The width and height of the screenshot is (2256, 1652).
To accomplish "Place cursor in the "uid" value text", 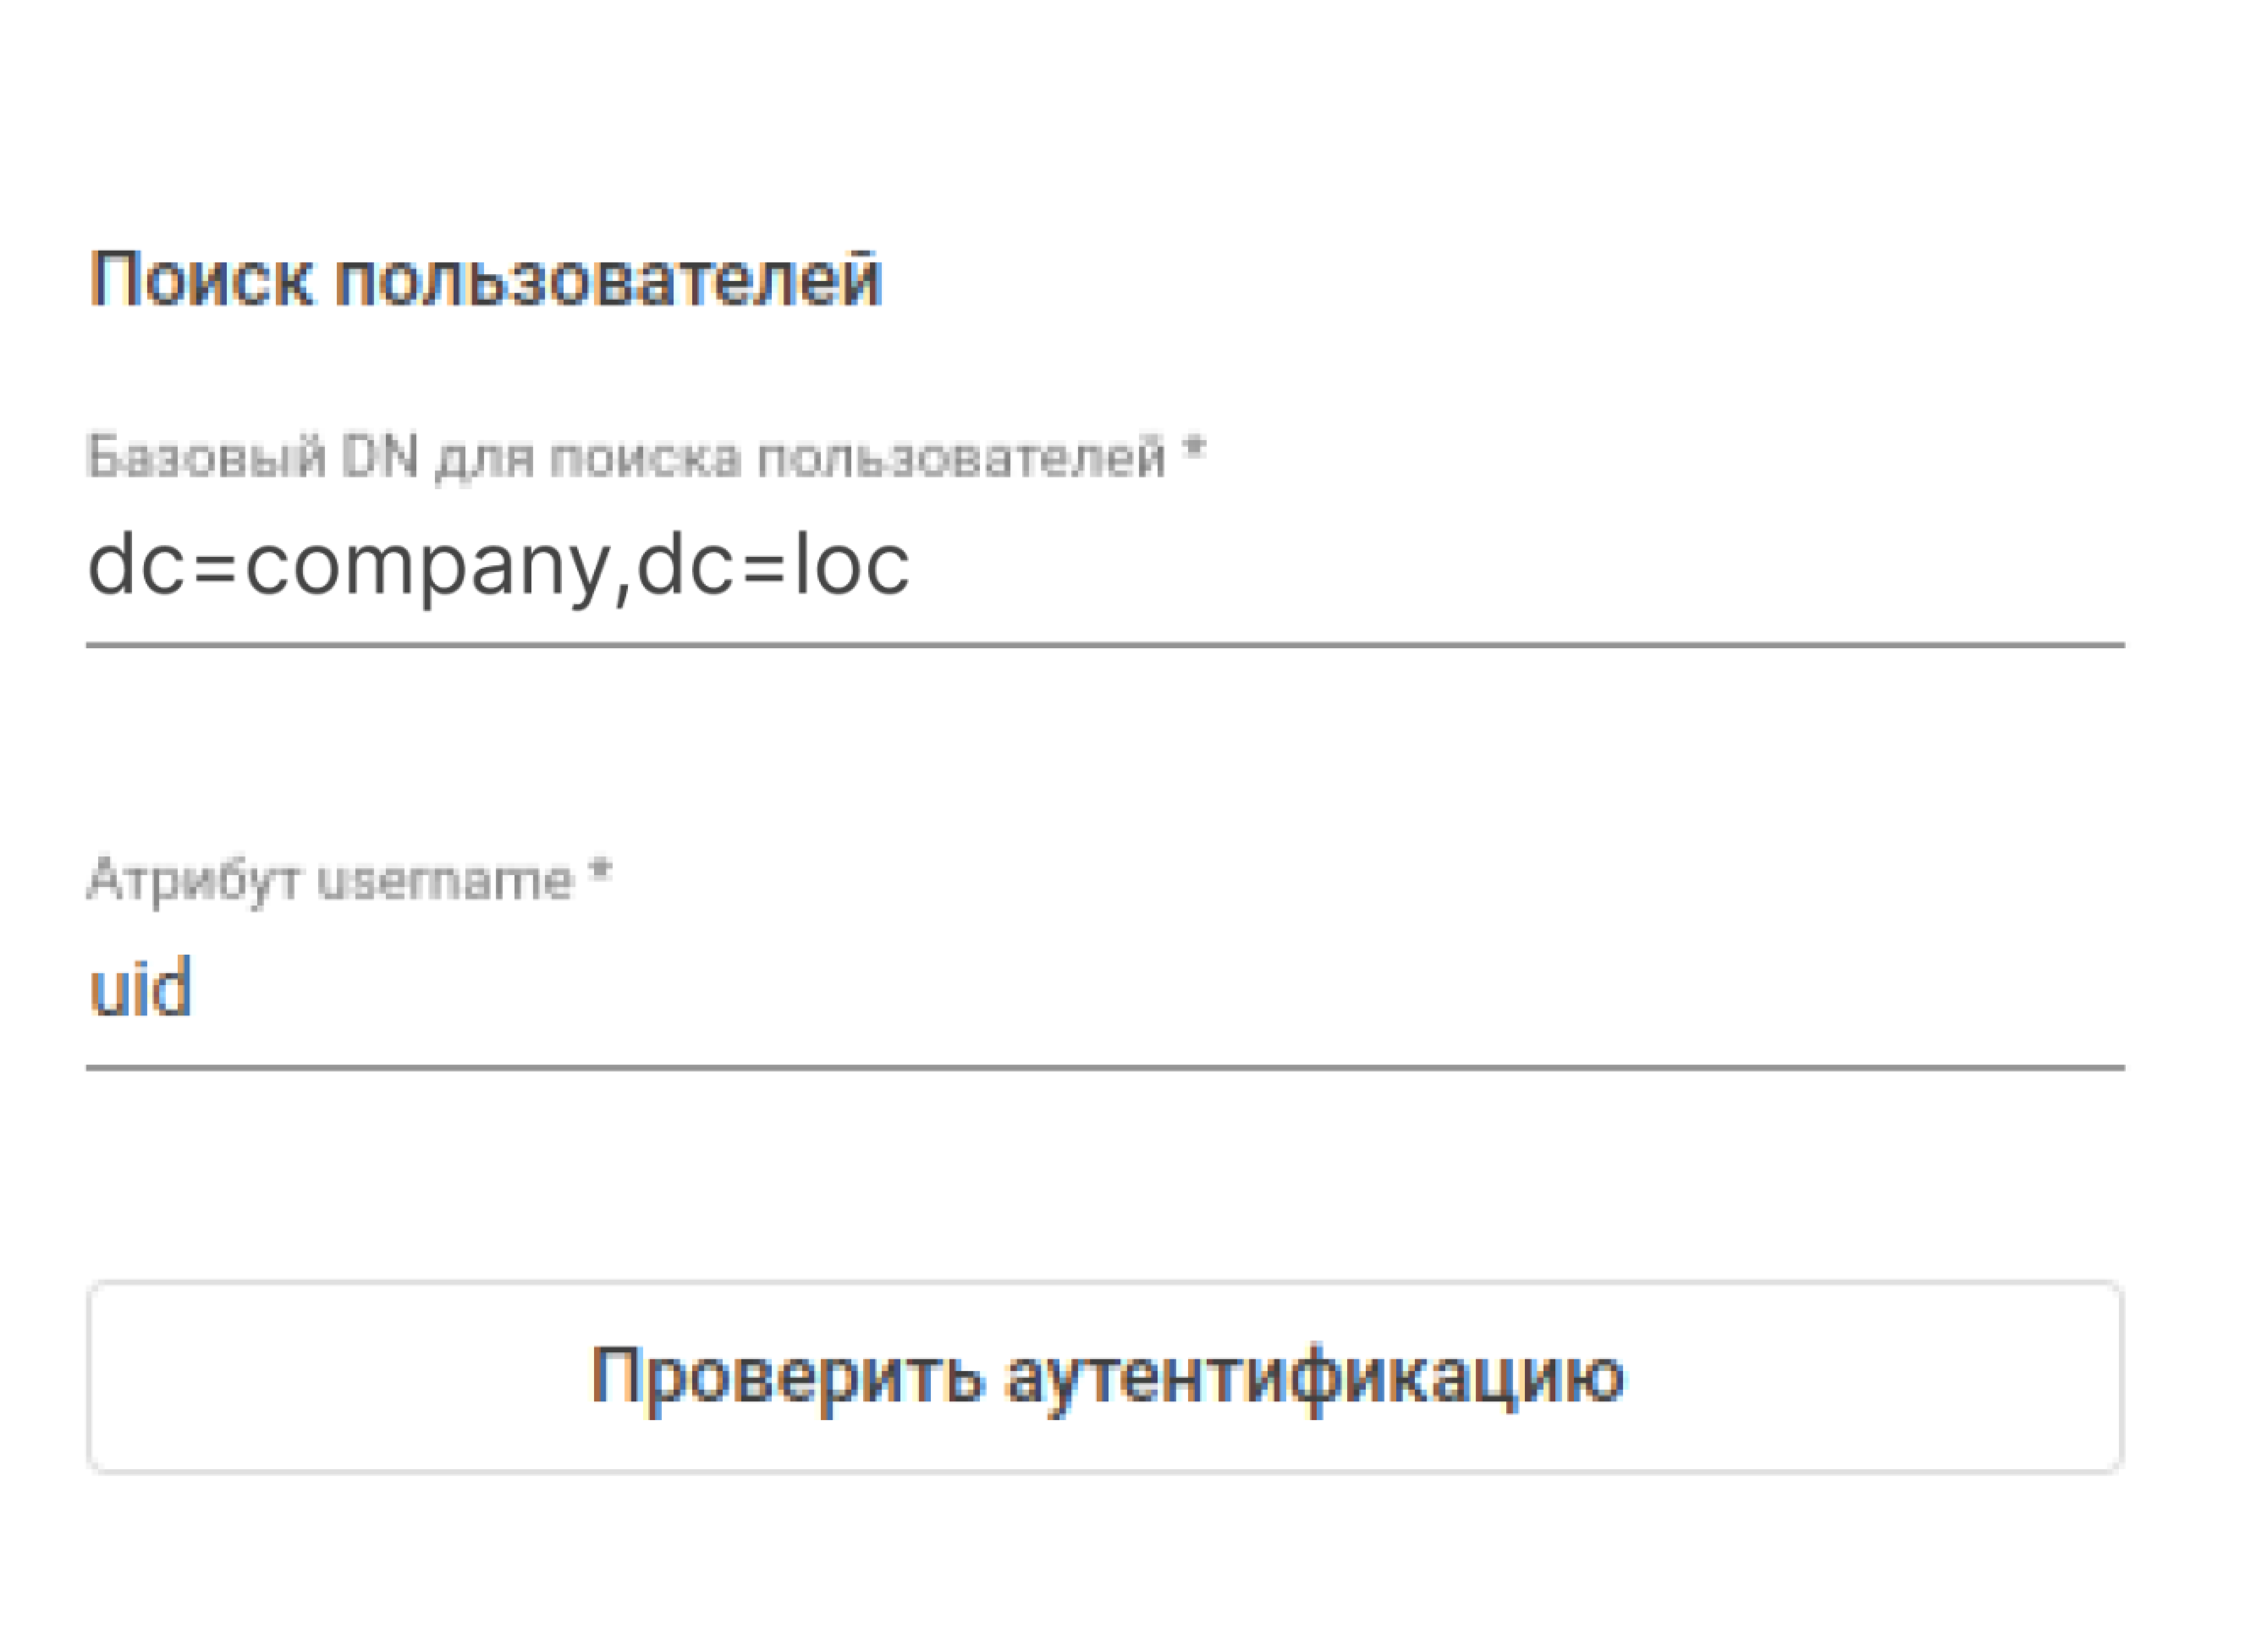I will pos(140,988).
